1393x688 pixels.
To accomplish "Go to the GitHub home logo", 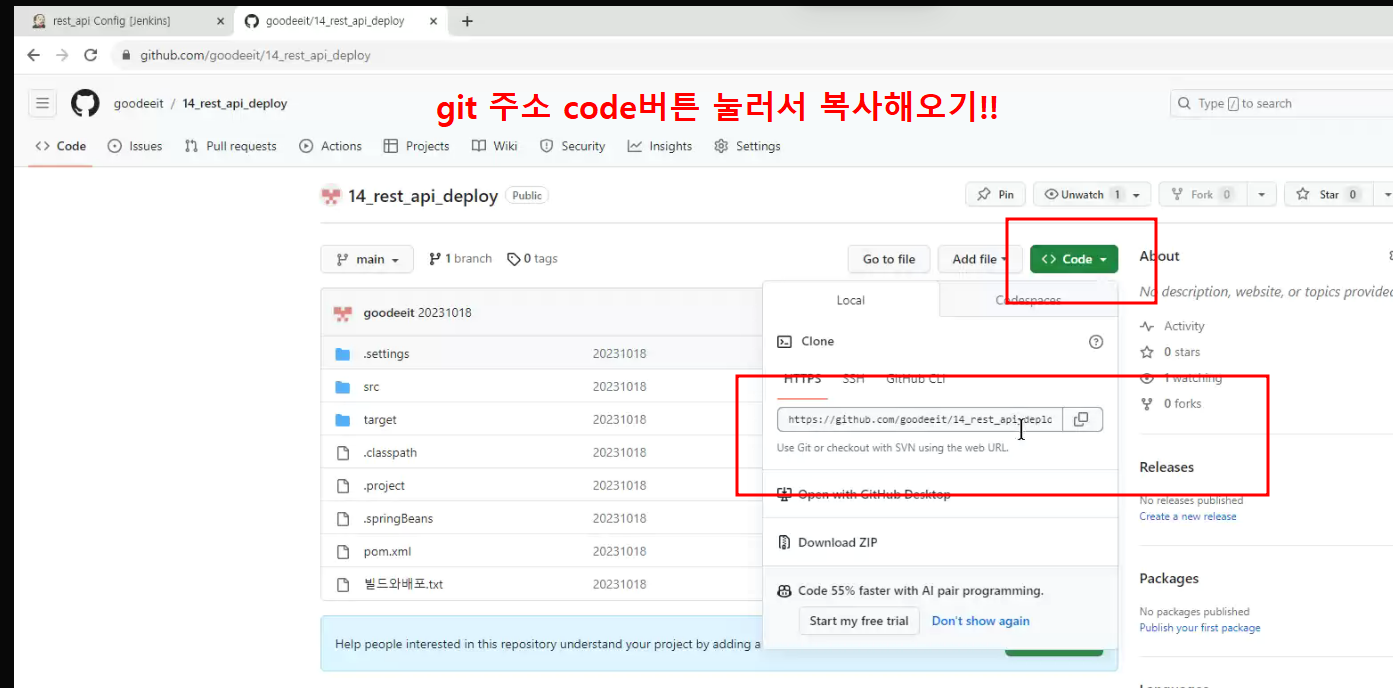I will tap(85, 103).
